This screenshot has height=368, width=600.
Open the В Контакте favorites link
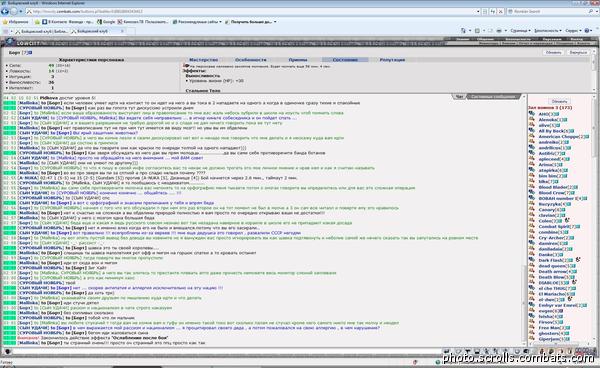coord(67,22)
